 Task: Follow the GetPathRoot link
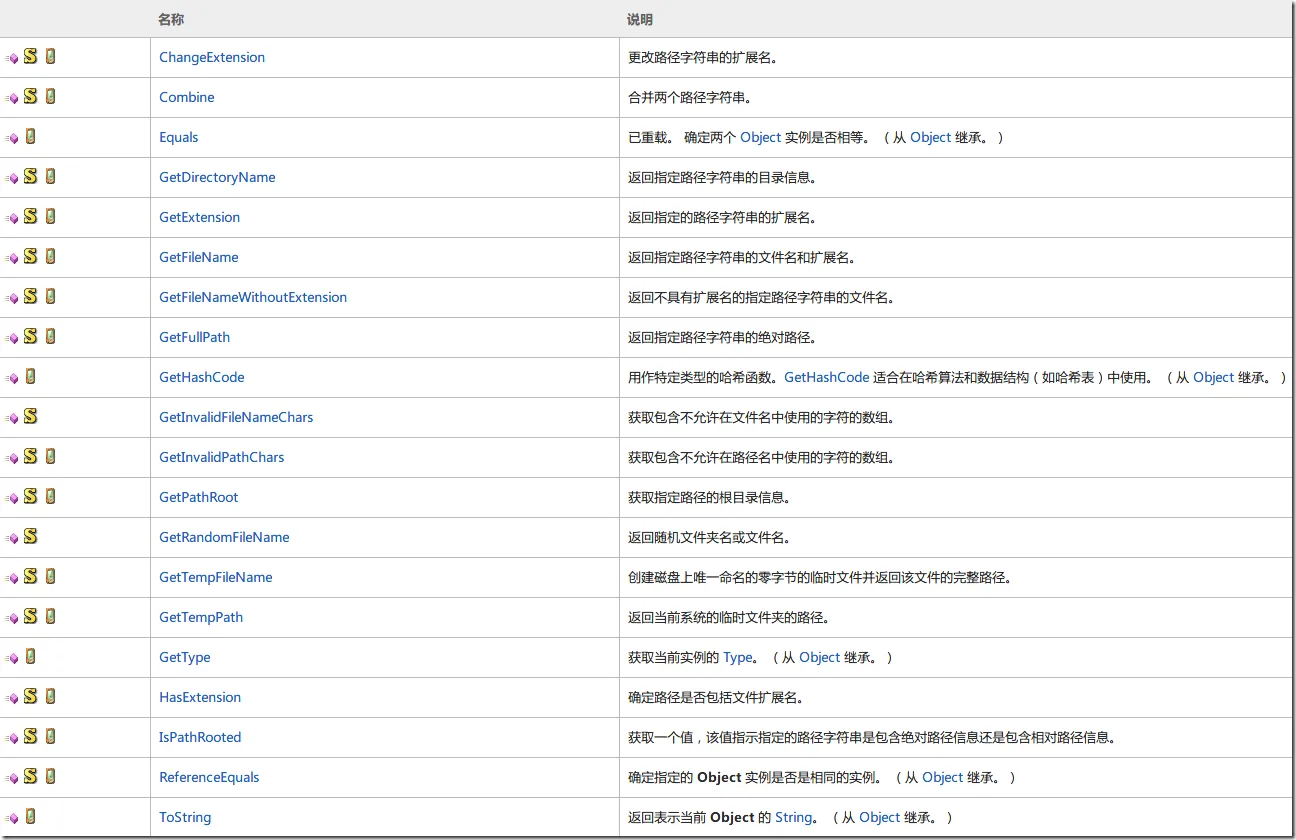(x=199, y=497)
